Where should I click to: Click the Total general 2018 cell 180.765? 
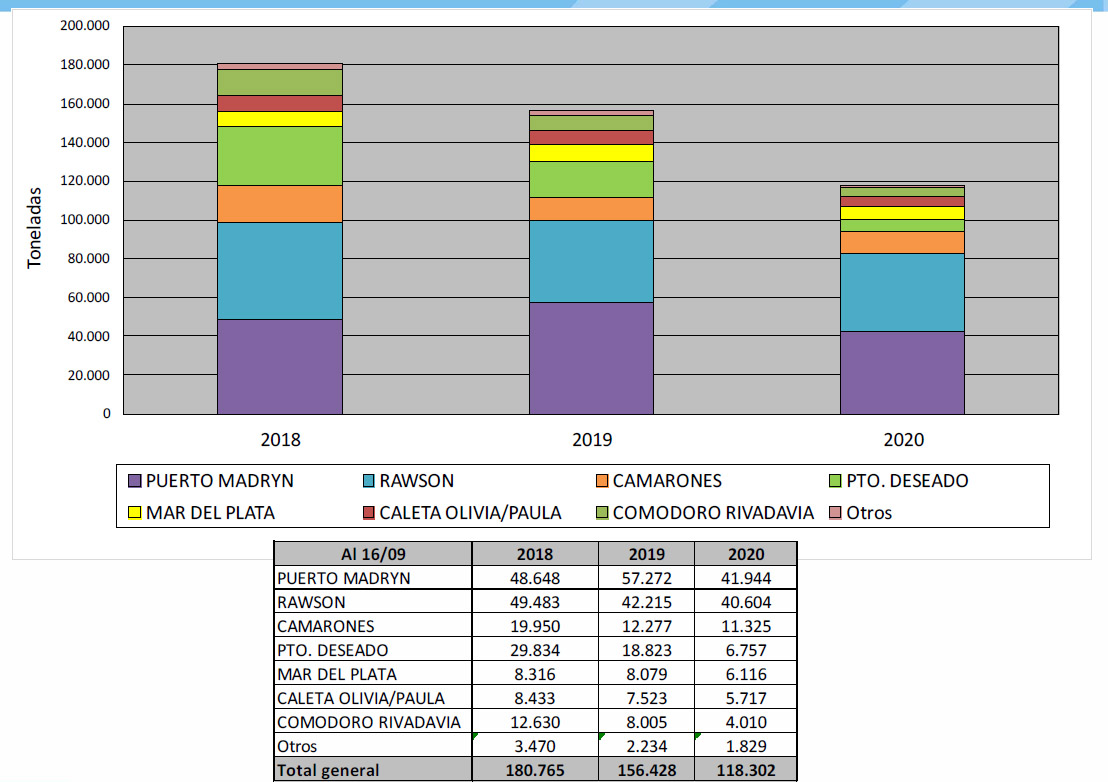pyautogui.click(x=534, y=770)
